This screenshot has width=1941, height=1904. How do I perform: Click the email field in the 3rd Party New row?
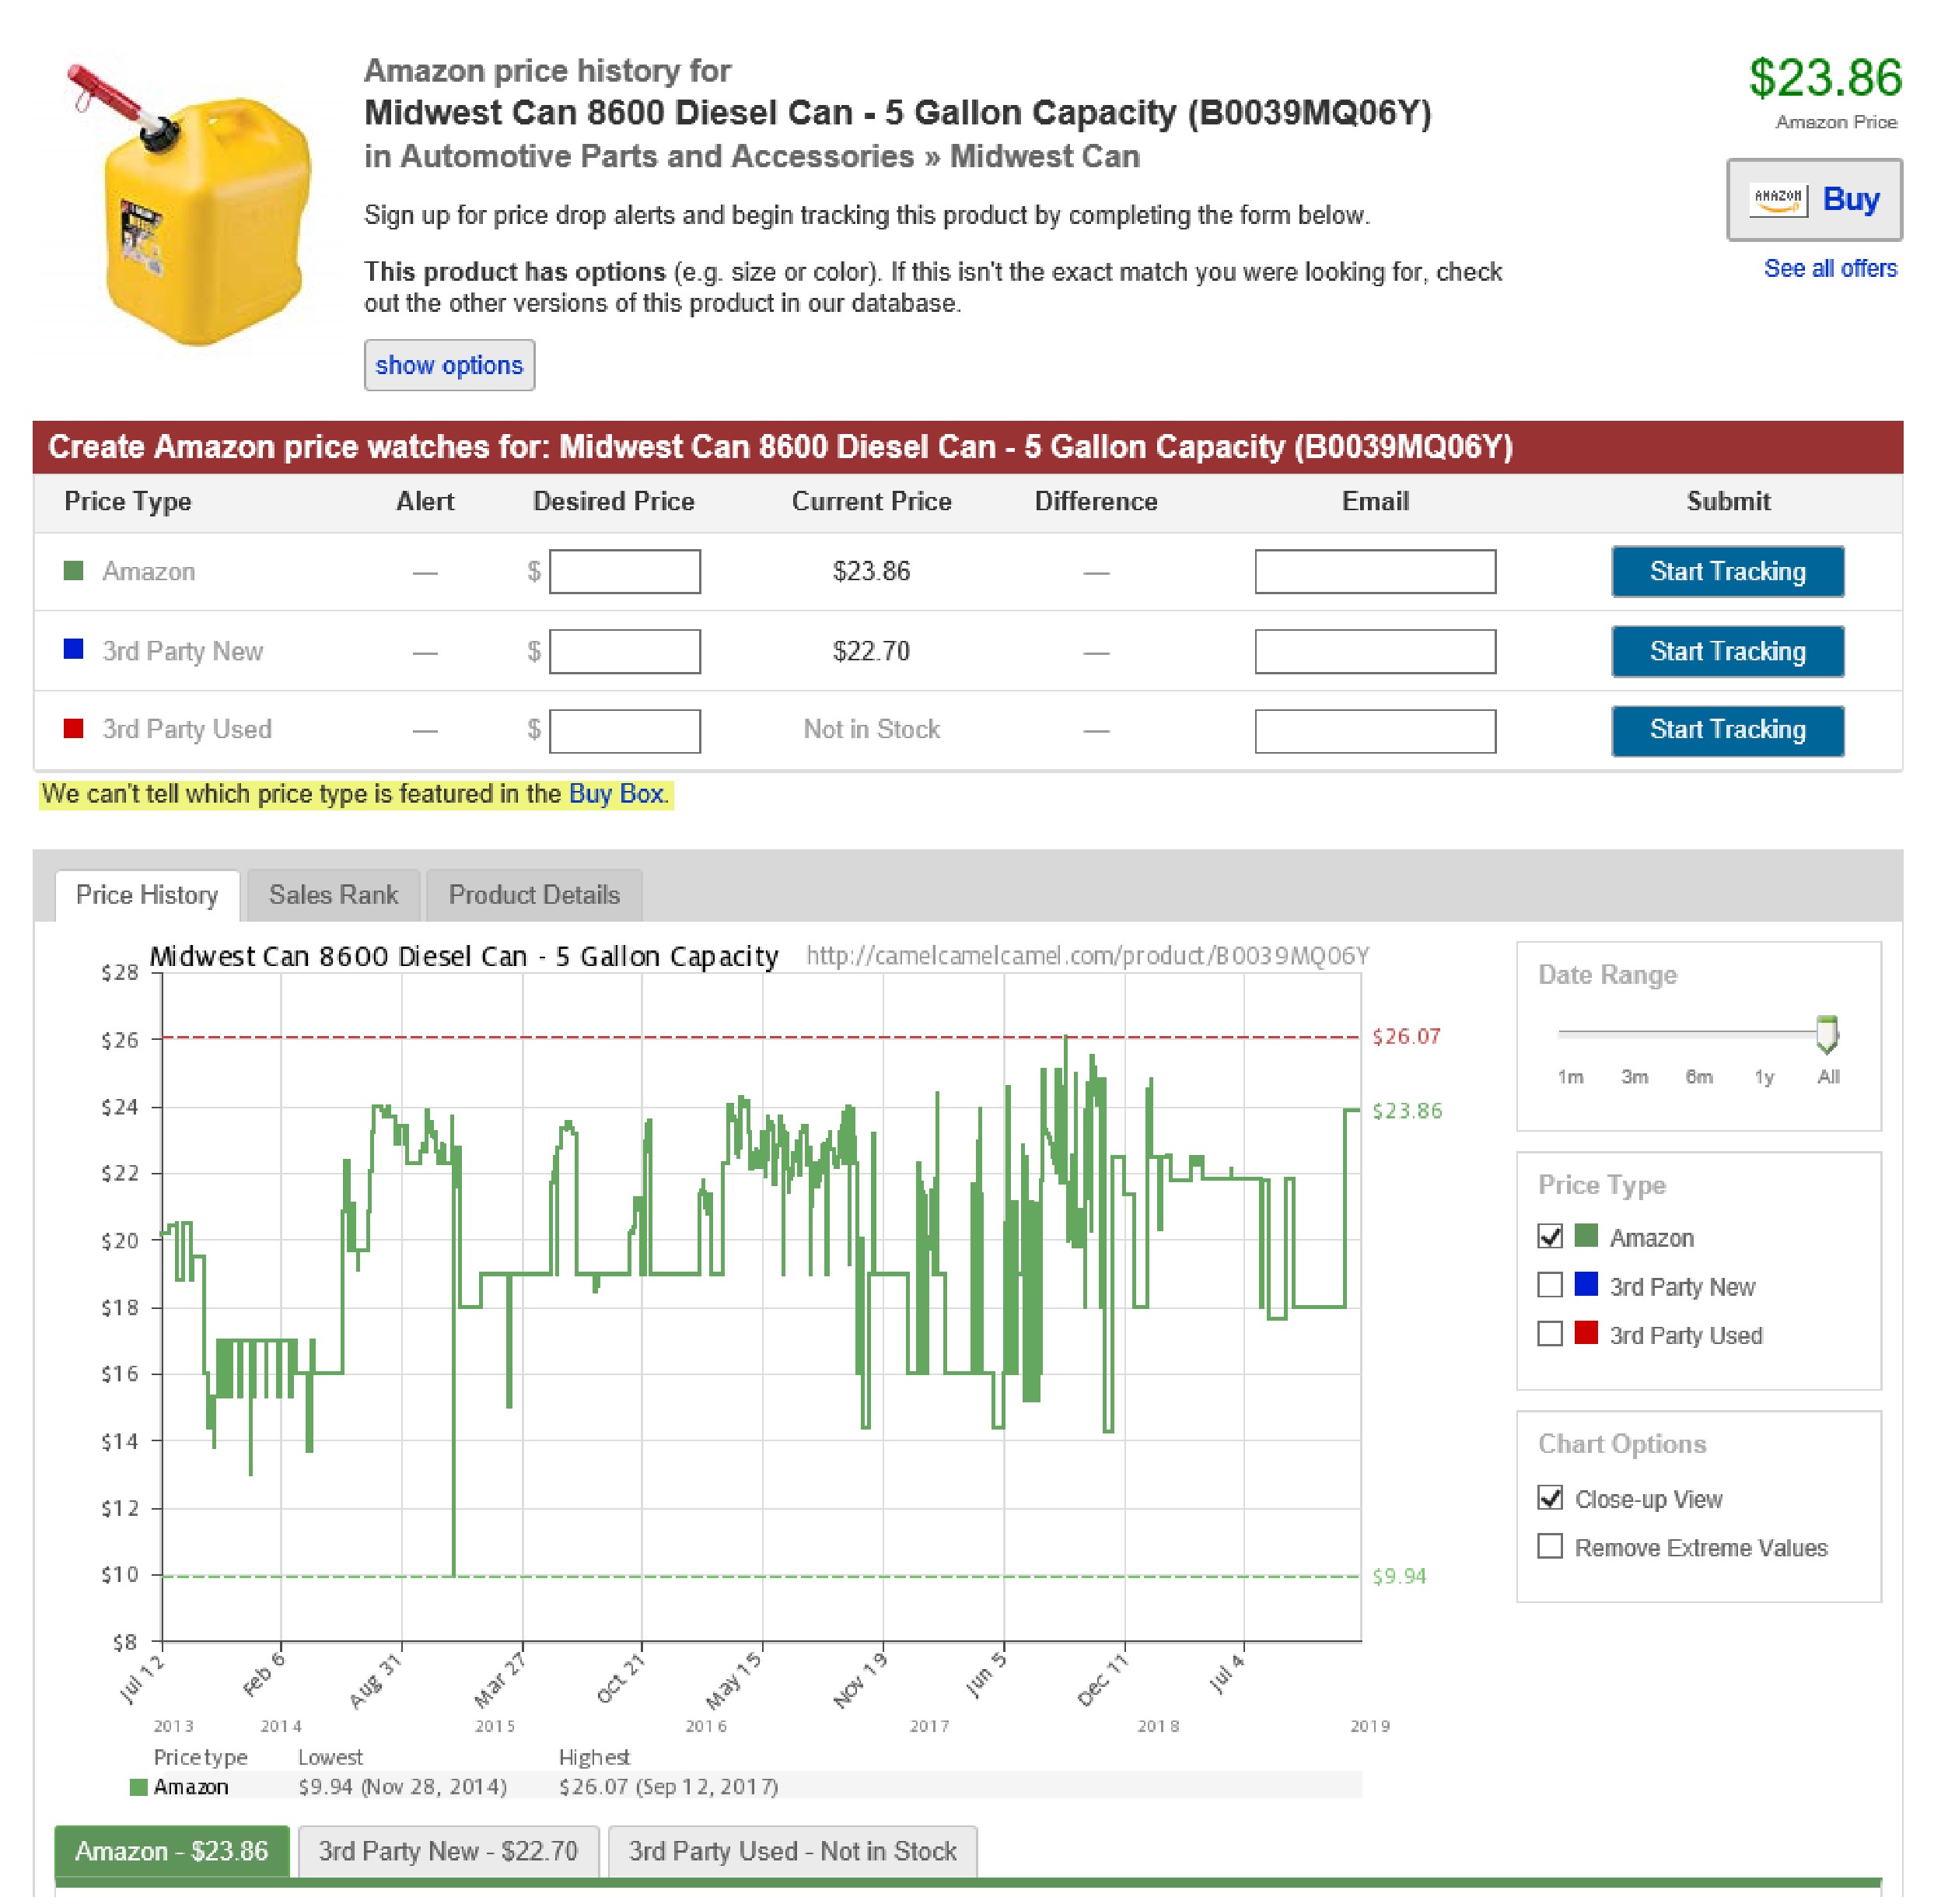[x=1376, y=651]
